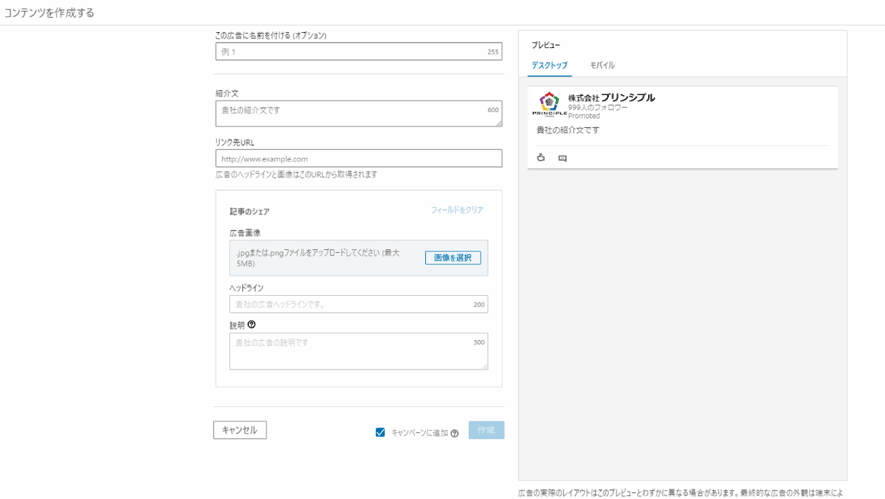Switch to the モバイル preview tab
Viewport: 885px width, 499px height.
pos(602,66)
